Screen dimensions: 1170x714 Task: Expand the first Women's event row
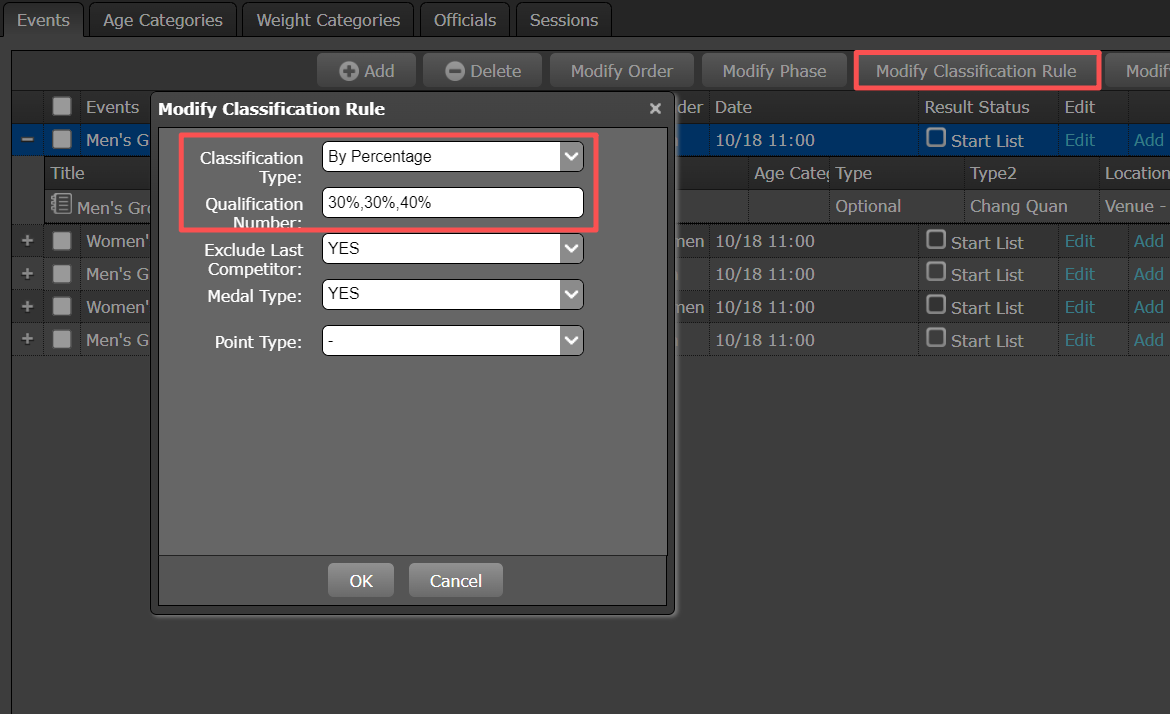click(27, 241)
